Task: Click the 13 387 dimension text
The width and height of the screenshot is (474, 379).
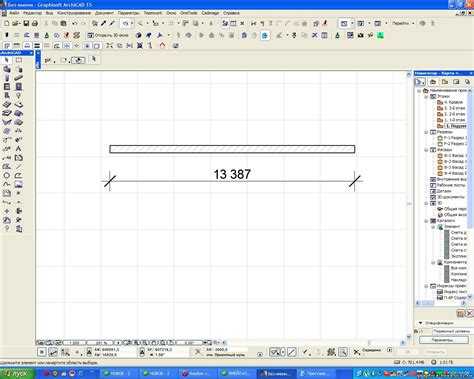Action: (232, 174)
